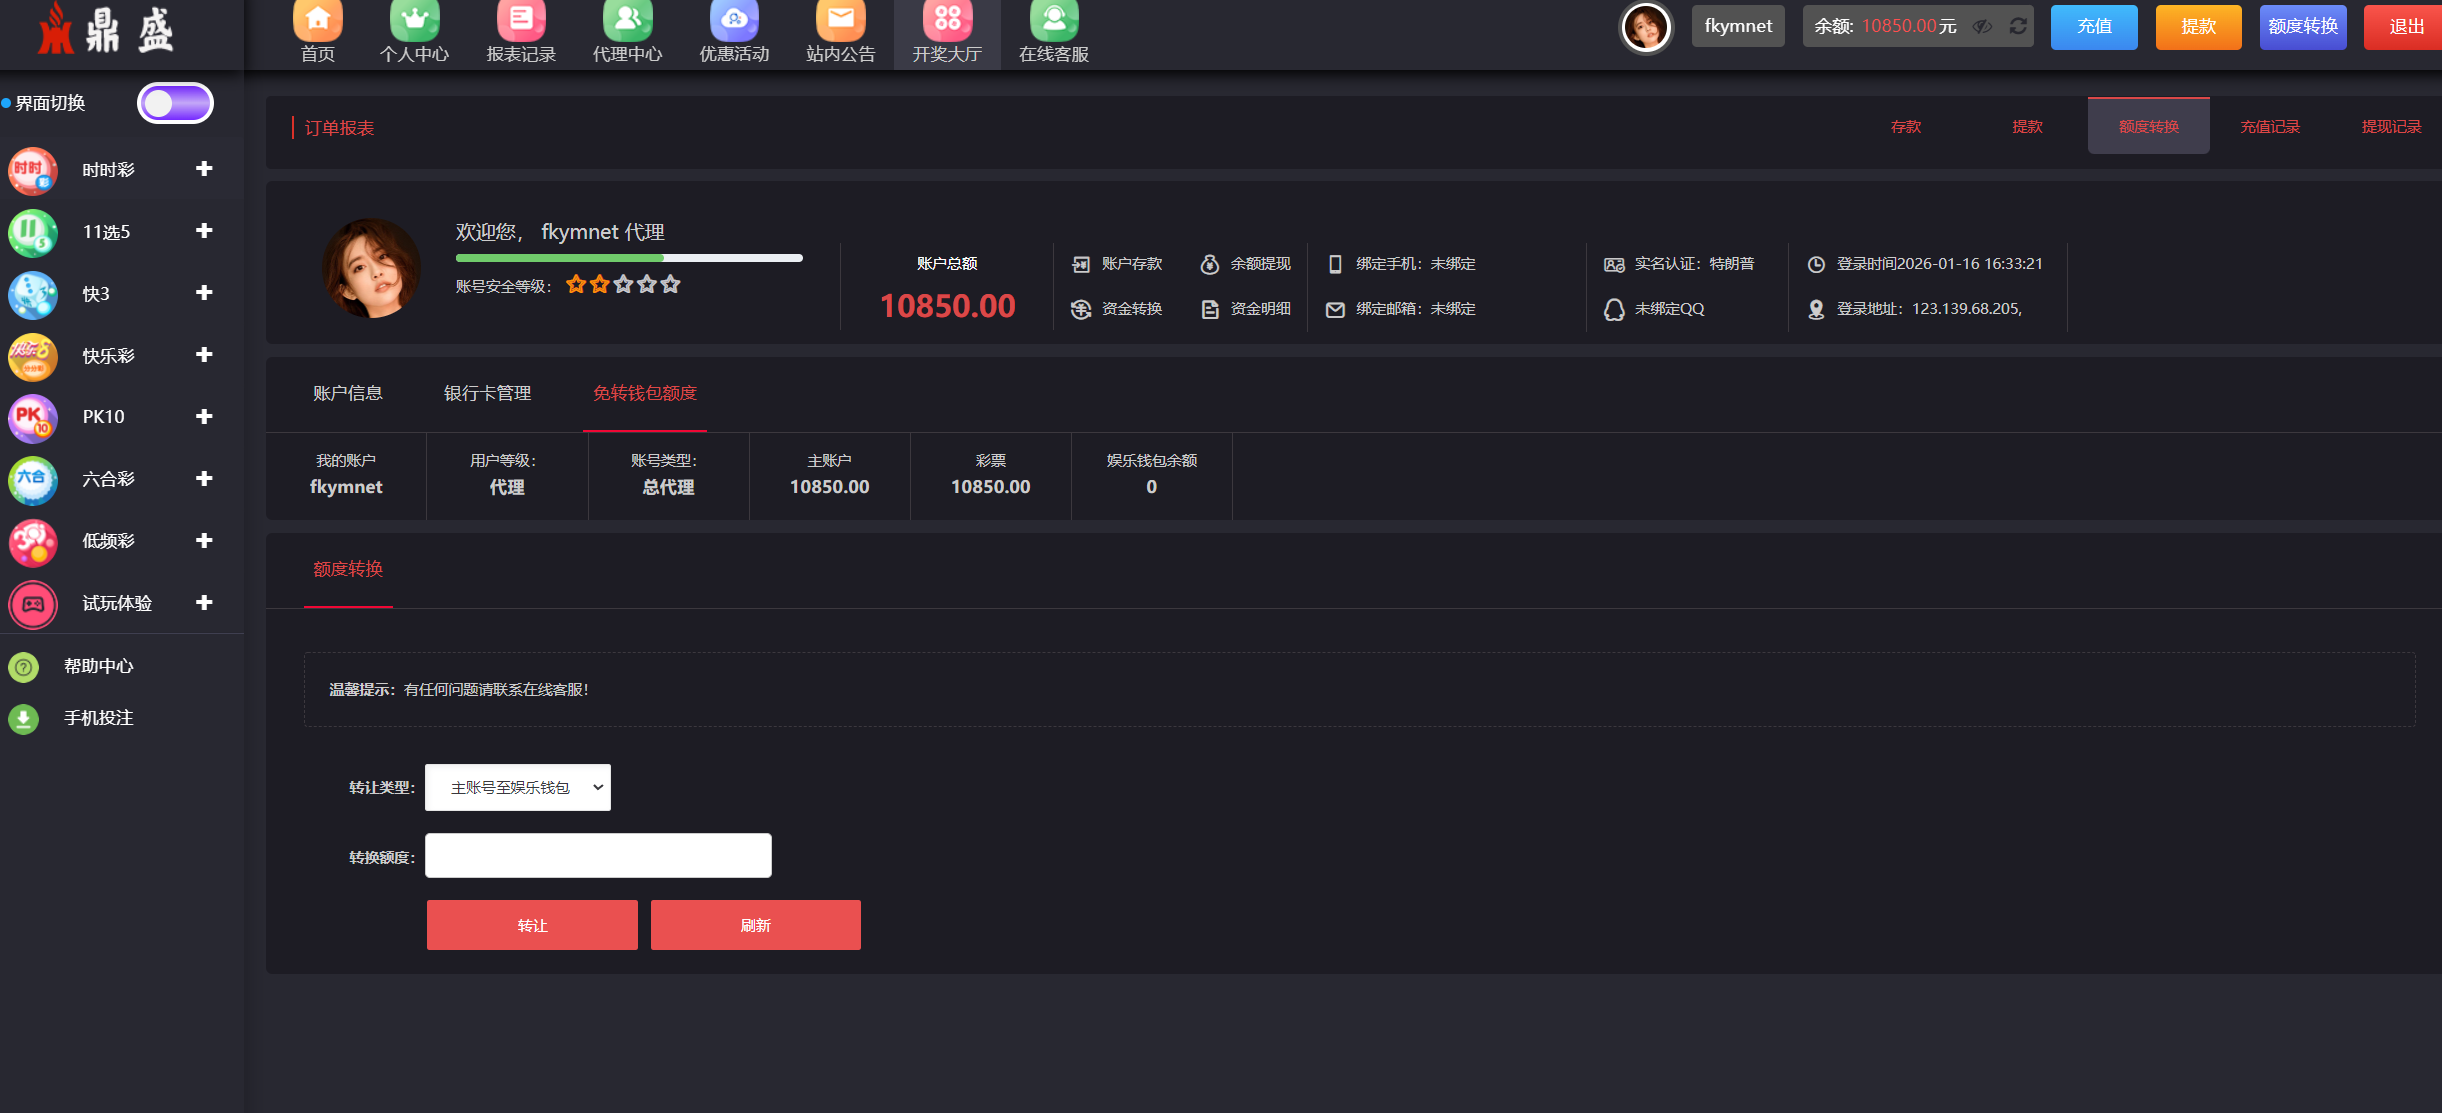The width and height of the screenshot is (2442, 1113).
Task: Click the 帮助中心 question mark icon
Action: click(x=24, y=666)
